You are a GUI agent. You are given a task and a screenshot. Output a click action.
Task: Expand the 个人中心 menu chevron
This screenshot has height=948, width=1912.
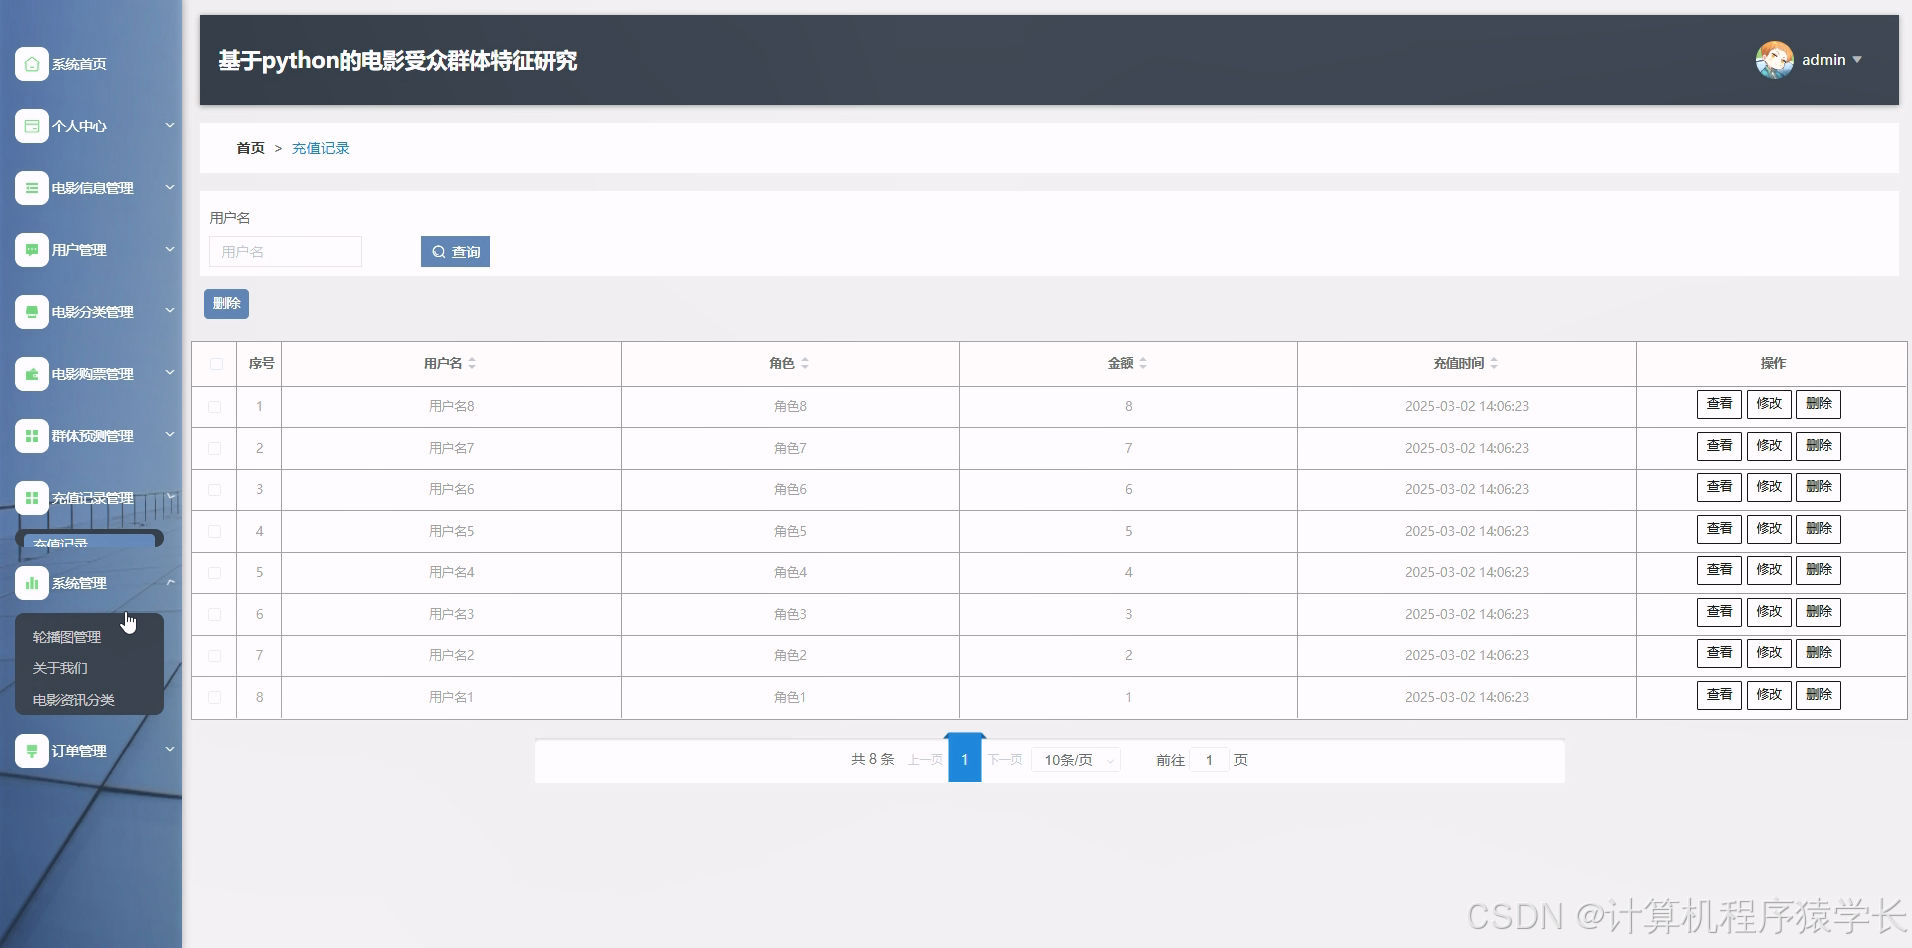coord(170,125)
